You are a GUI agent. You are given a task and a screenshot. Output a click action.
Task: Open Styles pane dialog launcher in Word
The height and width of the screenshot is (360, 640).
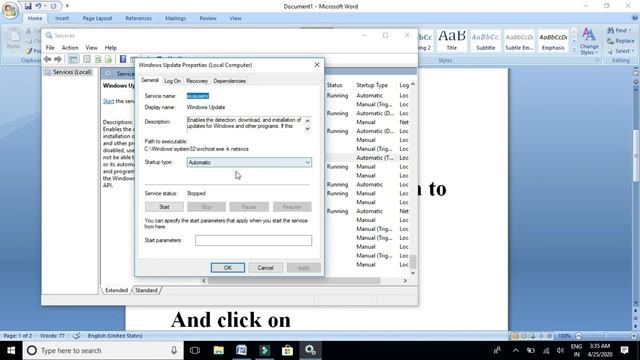coord(597,60)
